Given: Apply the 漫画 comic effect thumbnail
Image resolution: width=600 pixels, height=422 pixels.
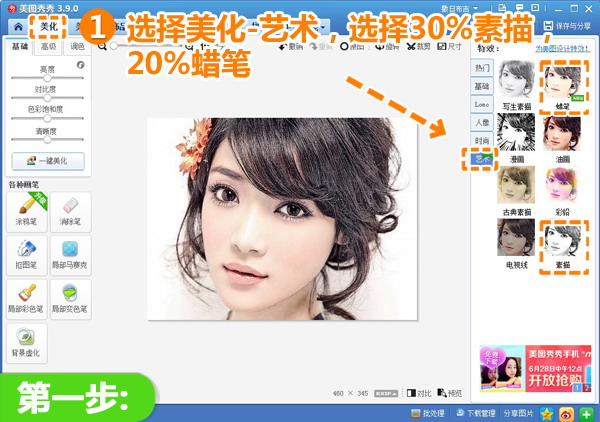Looking at the screenshot, I should pos(516,132).
